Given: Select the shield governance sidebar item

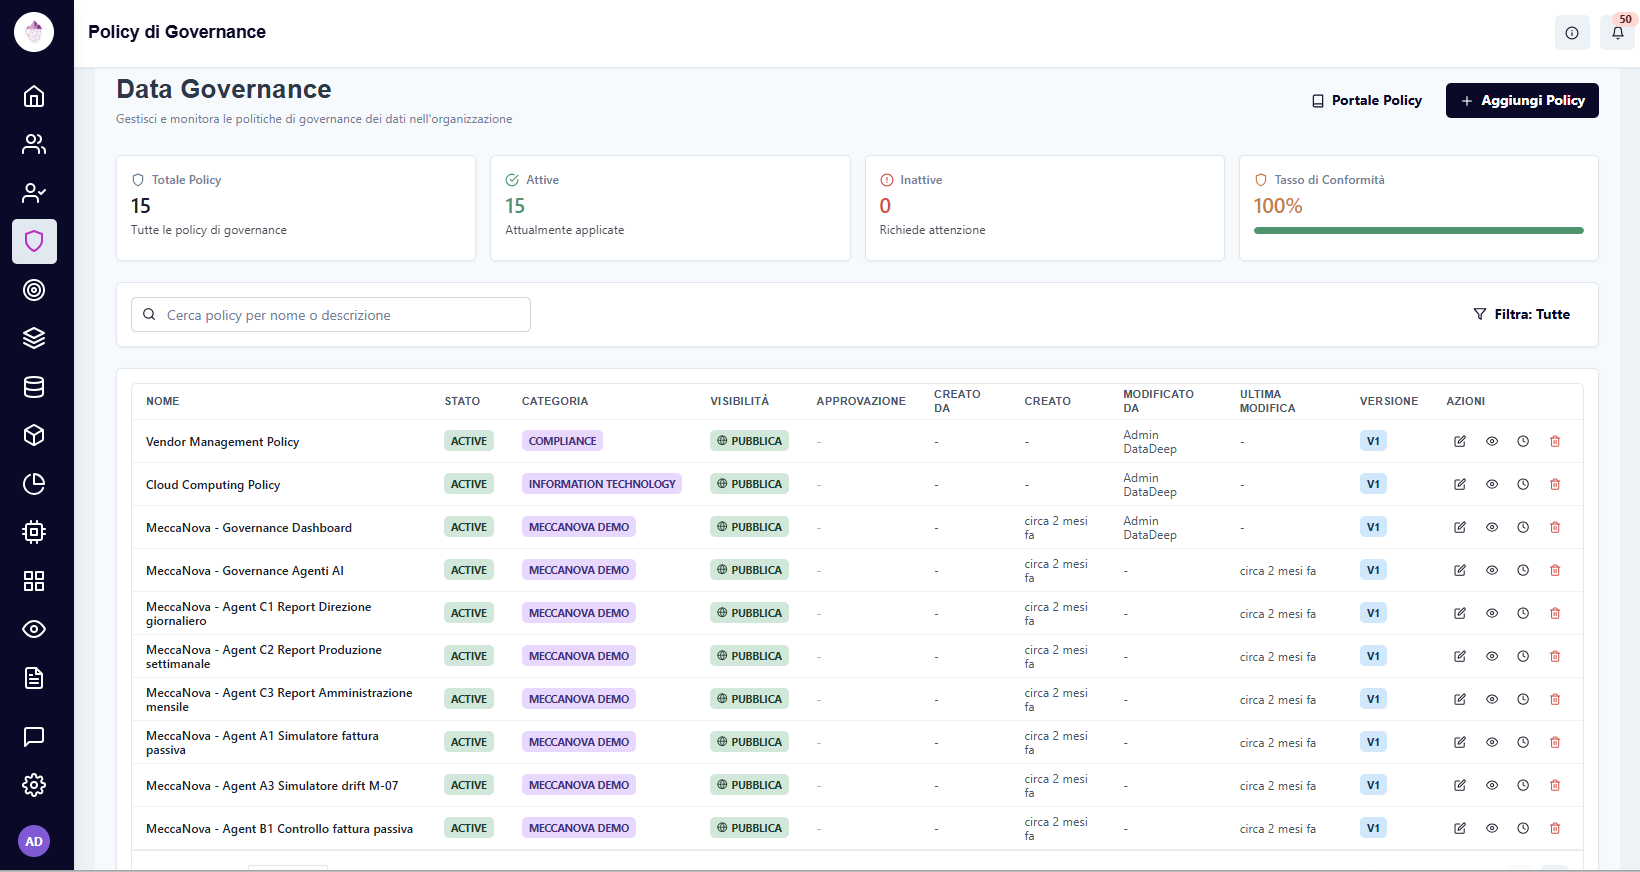Looking at the screenshot, I should pyautogui.click(x=34, y=241).
